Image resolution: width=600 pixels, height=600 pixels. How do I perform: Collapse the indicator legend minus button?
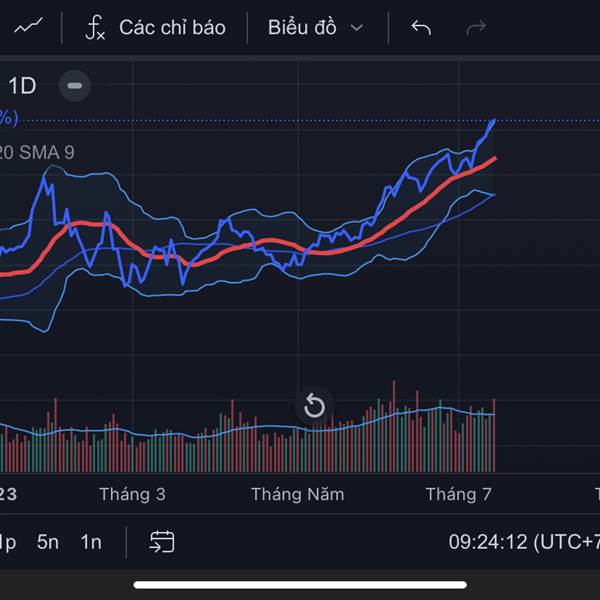pyautogui.click(x=74, y=85)
